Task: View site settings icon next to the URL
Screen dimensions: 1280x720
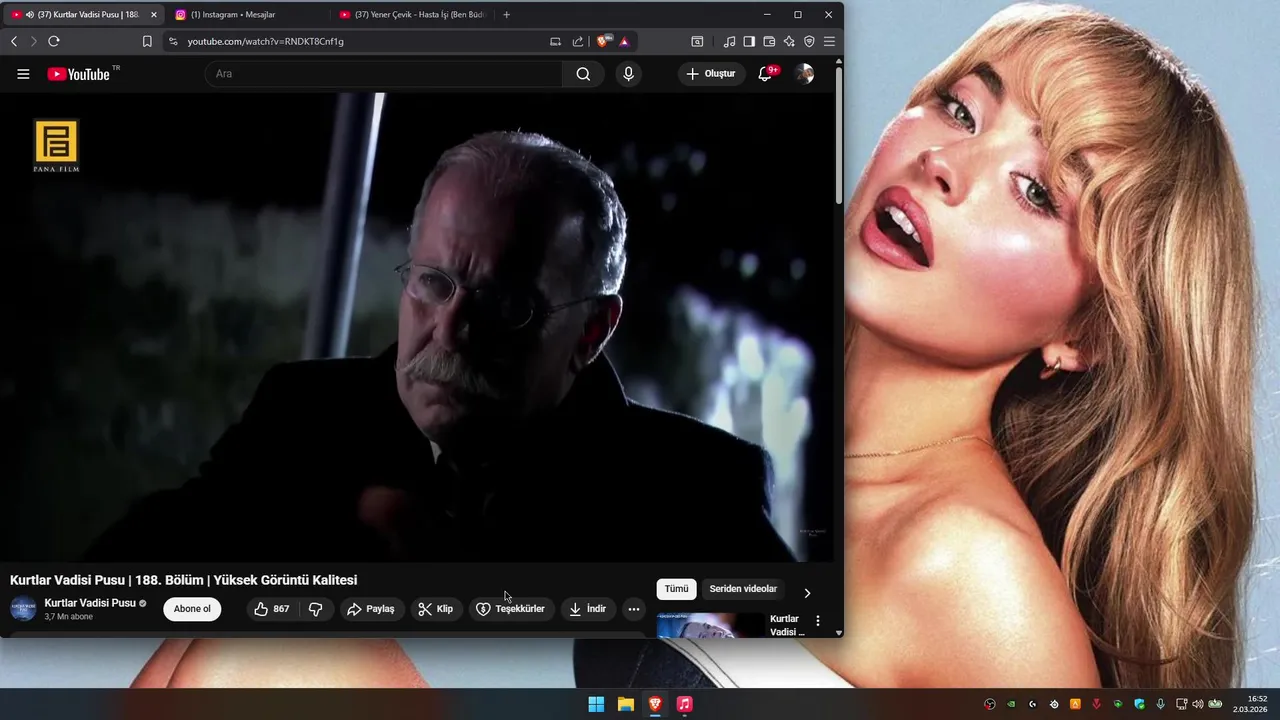Action: click(173, 41)
